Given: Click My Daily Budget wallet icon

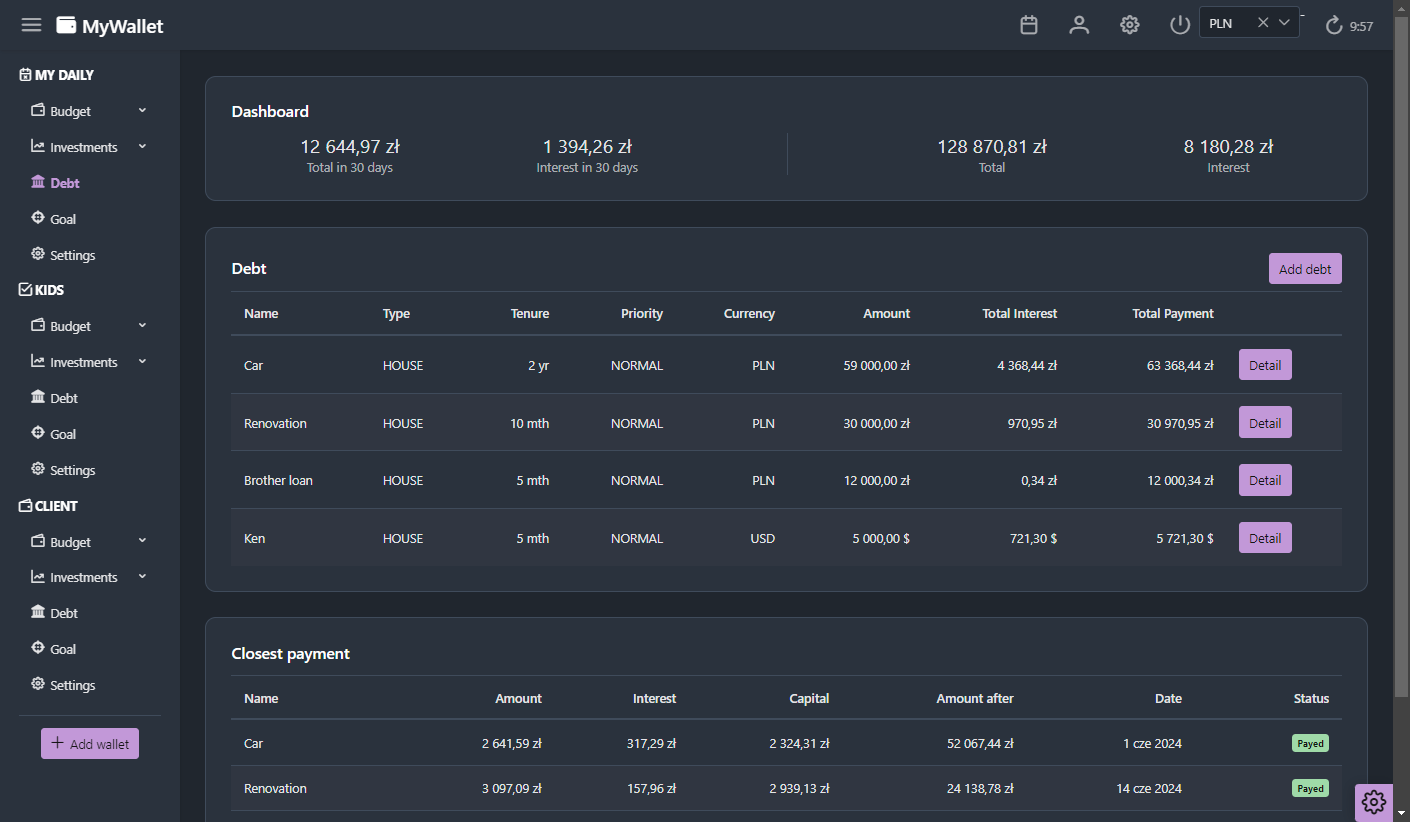Looking at the screenshot, I should click(x=38, y=111).
